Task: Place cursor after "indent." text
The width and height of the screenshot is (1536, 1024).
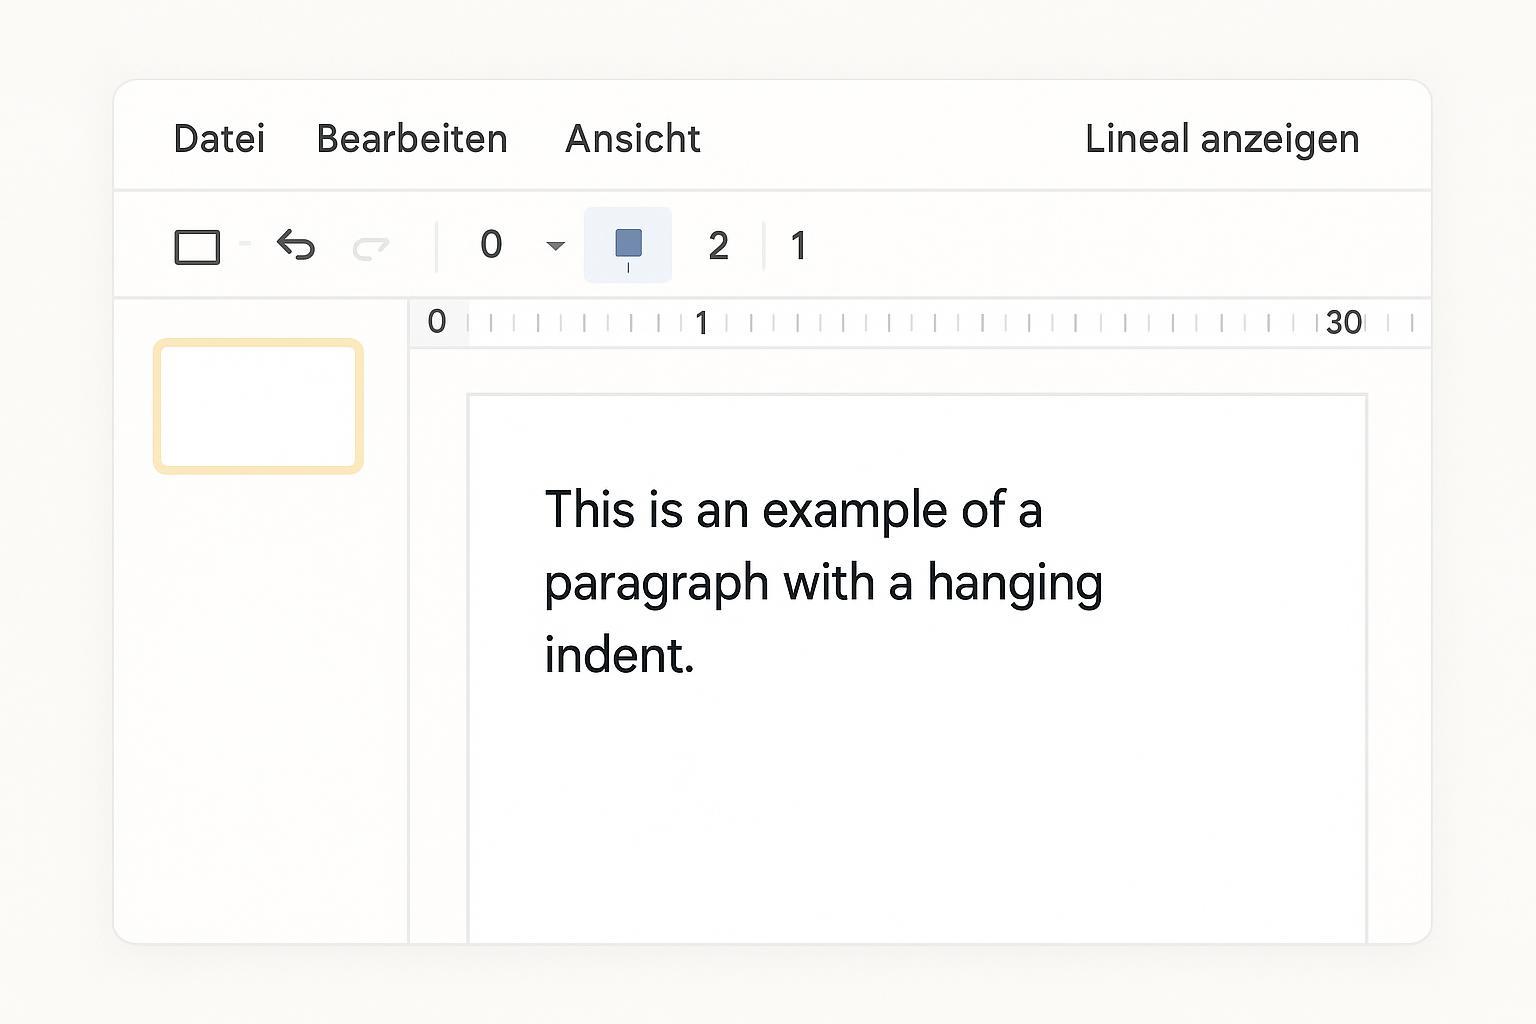Action: [x=696, y=657]
